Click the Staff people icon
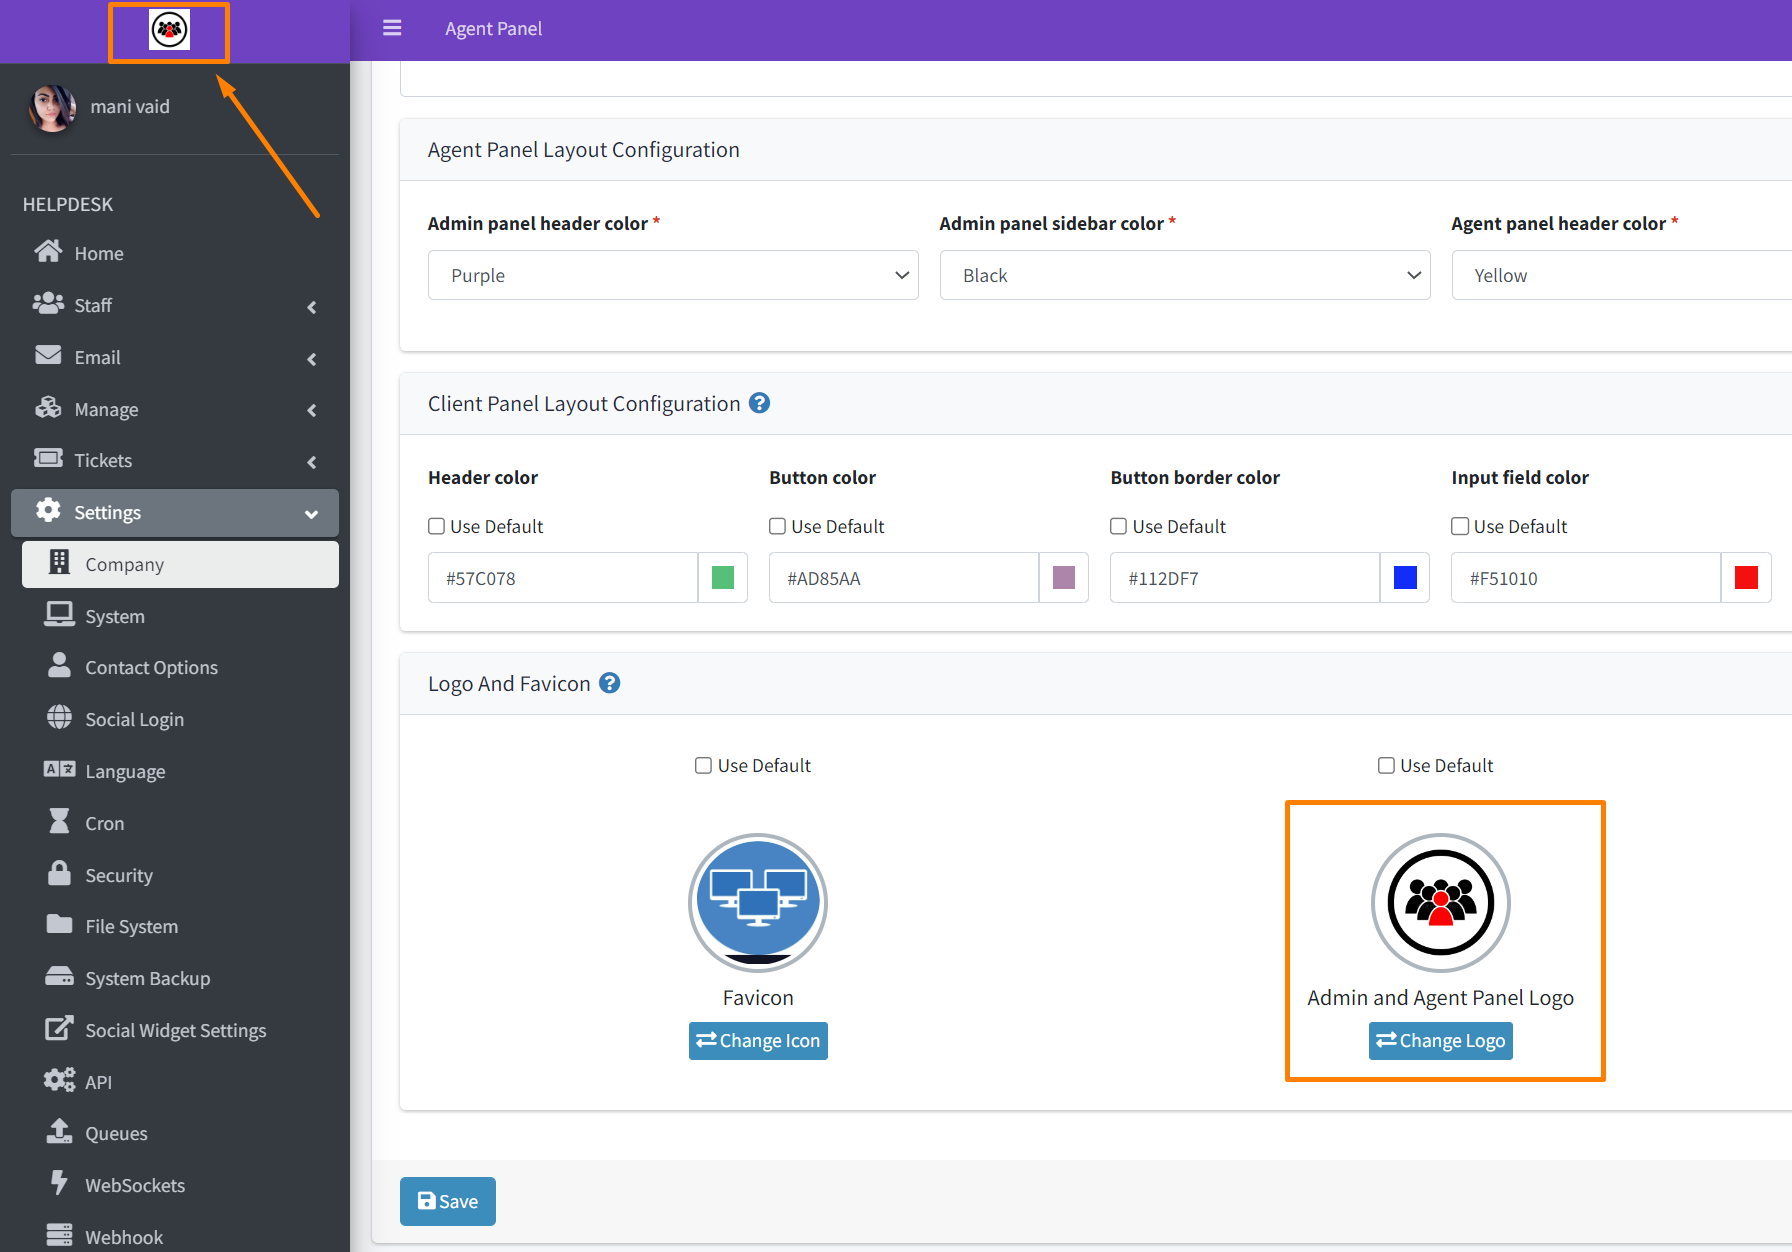The image size is (1792, 1252). click(48, 304)
